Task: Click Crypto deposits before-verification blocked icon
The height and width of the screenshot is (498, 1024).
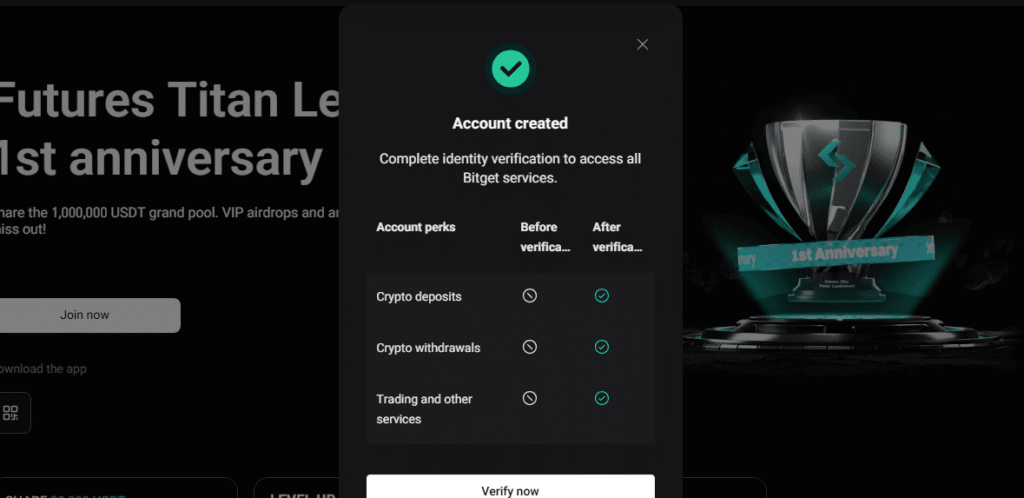Action: [x=530, y=296]
